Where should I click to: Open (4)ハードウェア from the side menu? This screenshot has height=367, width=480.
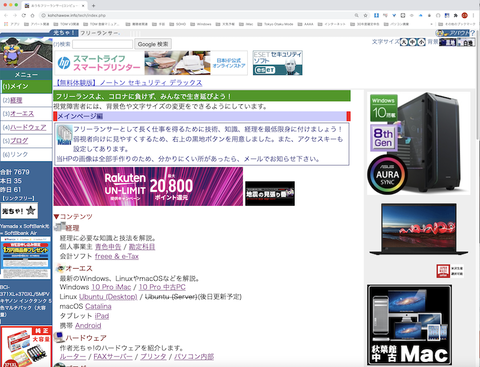point(26,127)
